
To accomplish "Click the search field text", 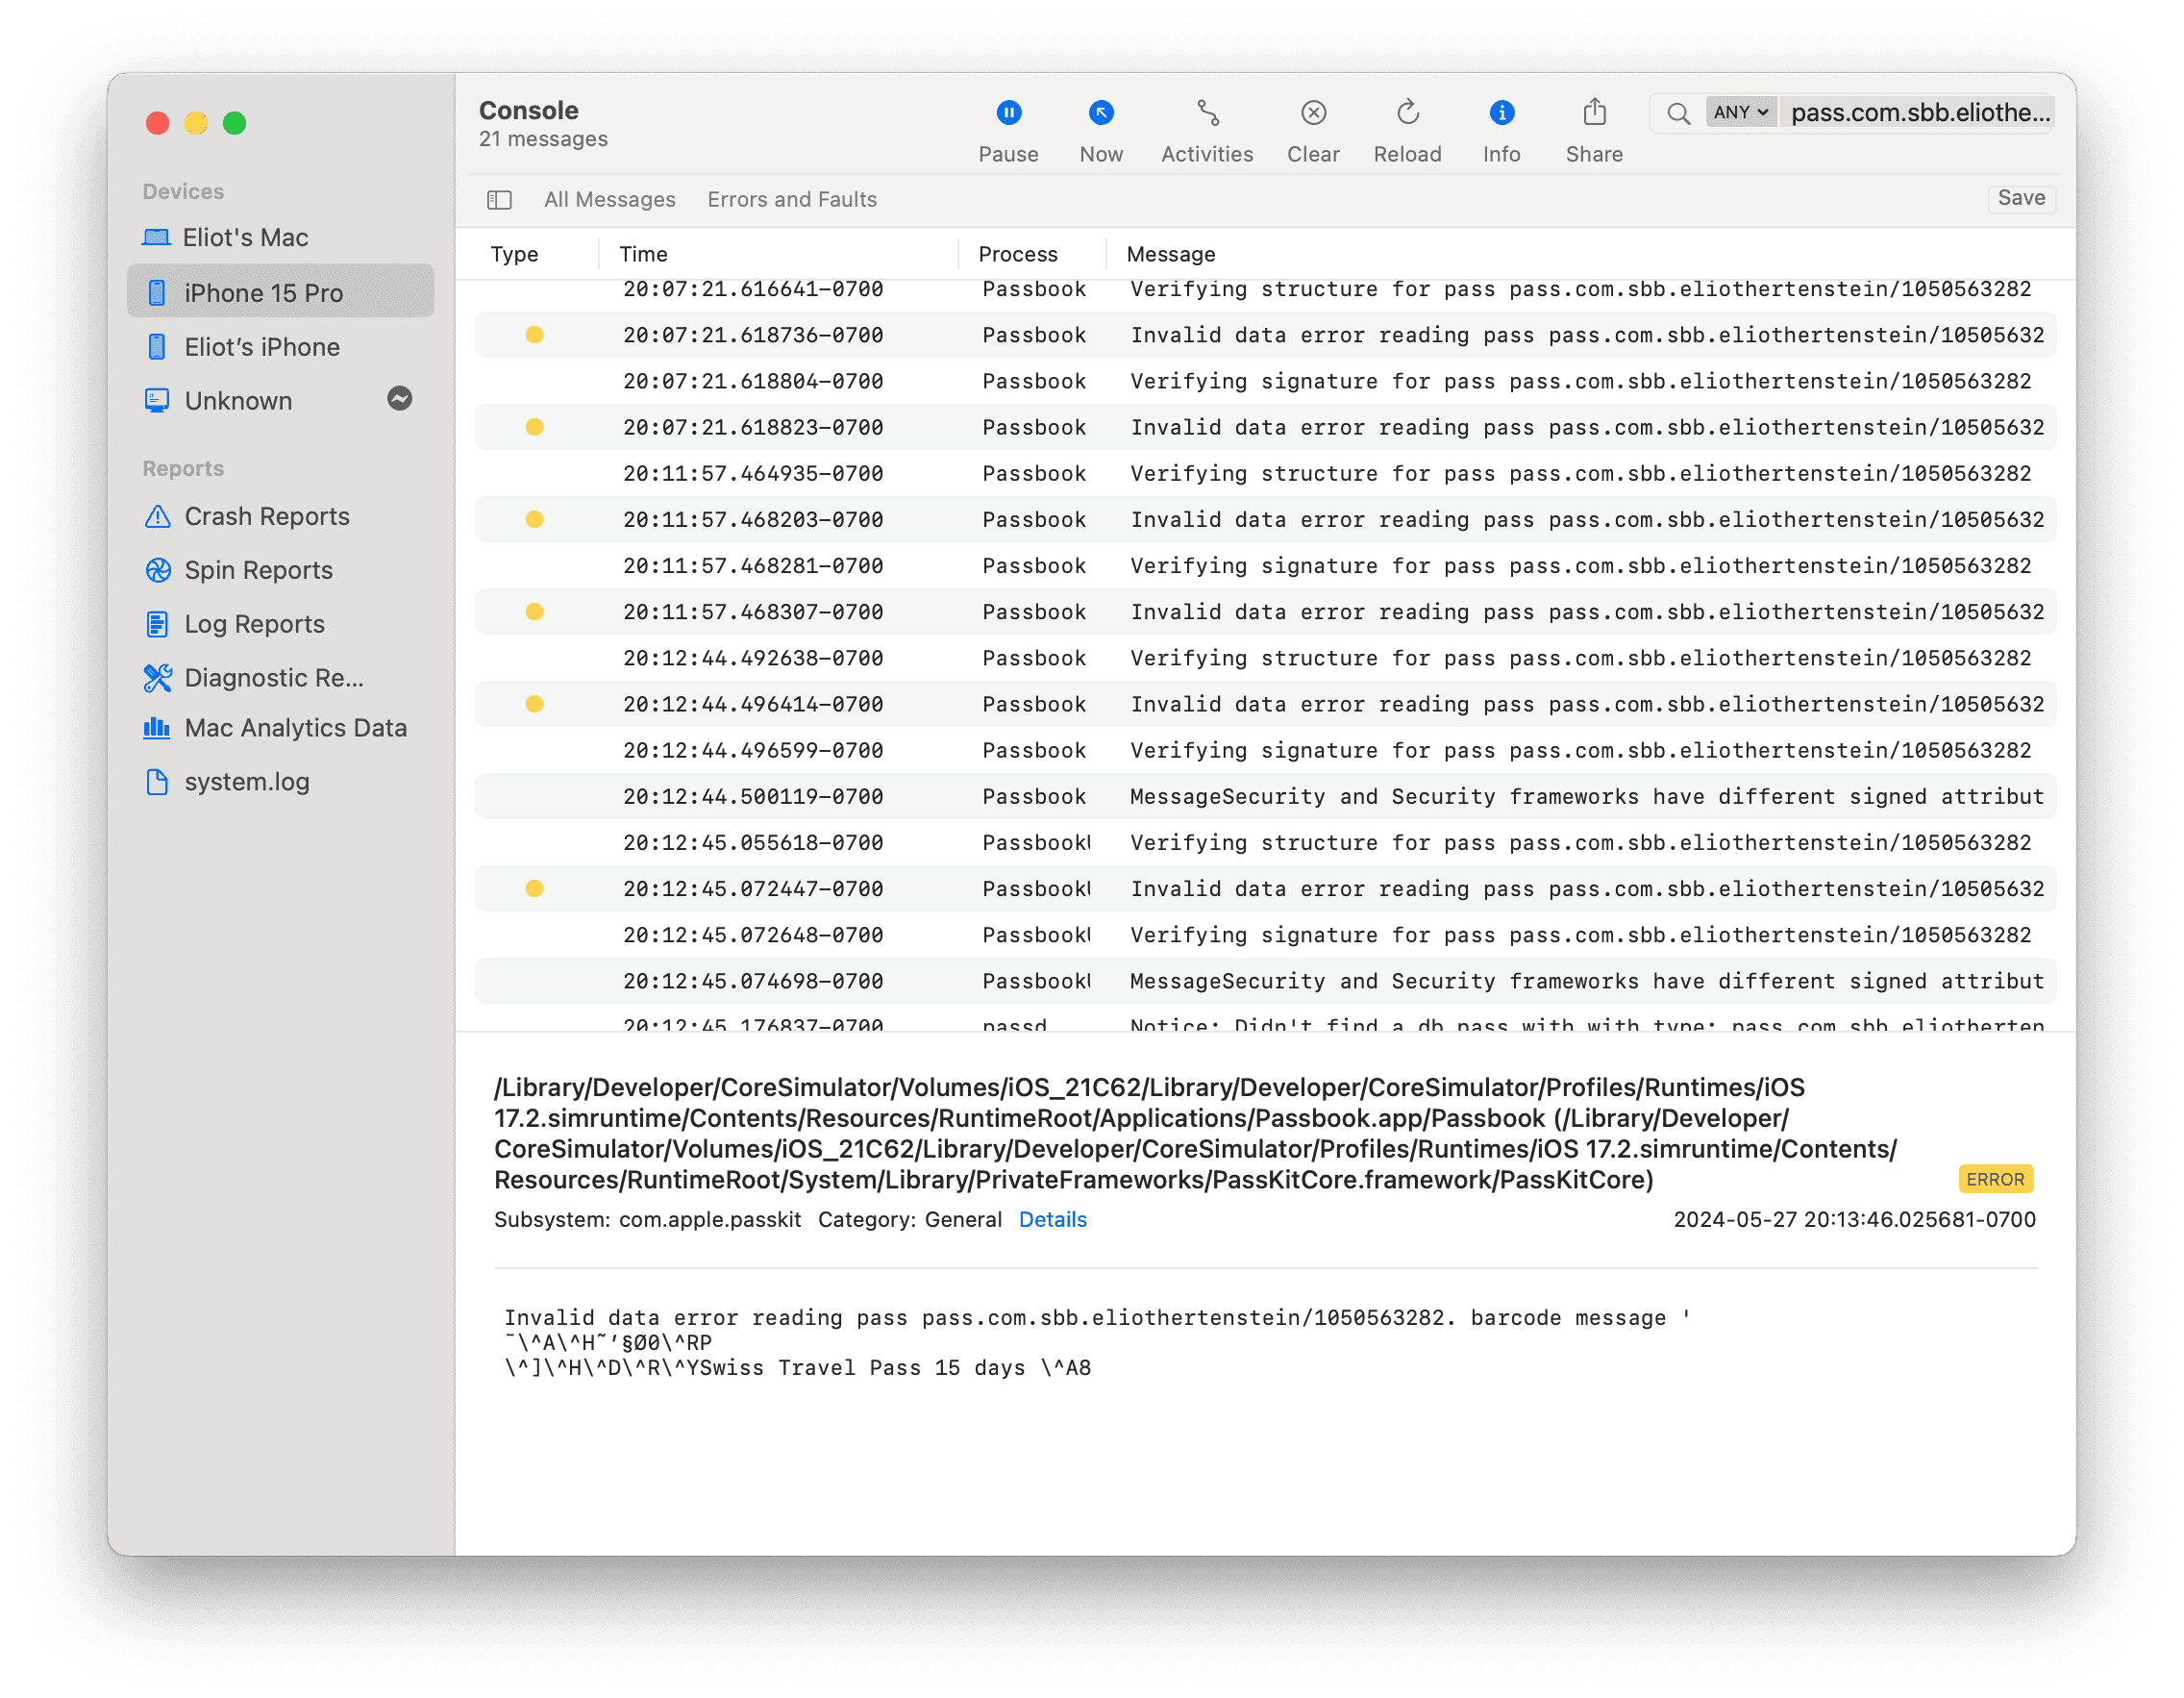I will [x=1919, y=113].
